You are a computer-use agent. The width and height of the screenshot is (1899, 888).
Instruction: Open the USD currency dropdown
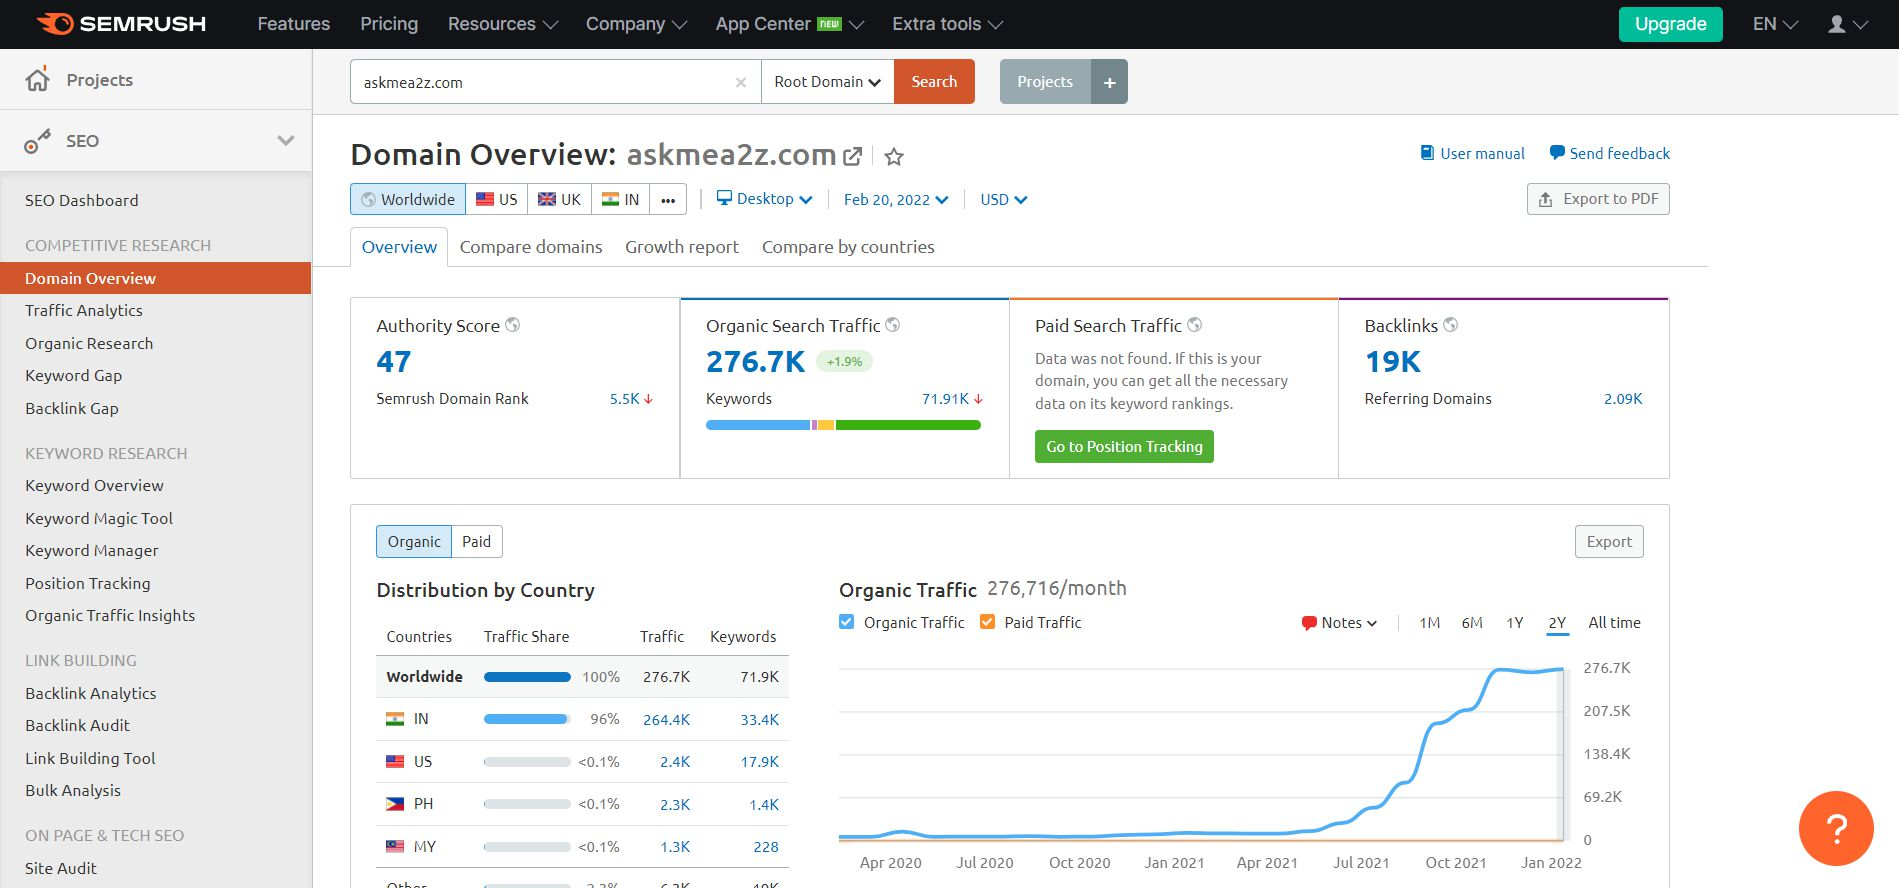1004,199
